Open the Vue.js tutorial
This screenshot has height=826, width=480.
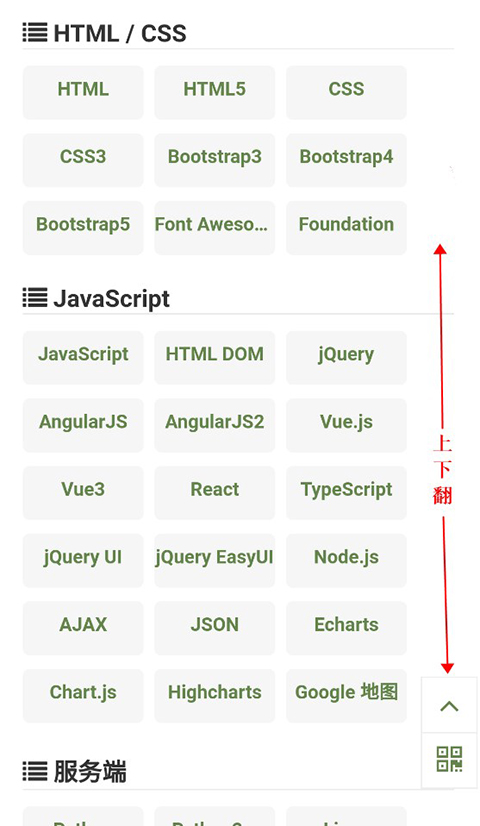pos(346,425)
